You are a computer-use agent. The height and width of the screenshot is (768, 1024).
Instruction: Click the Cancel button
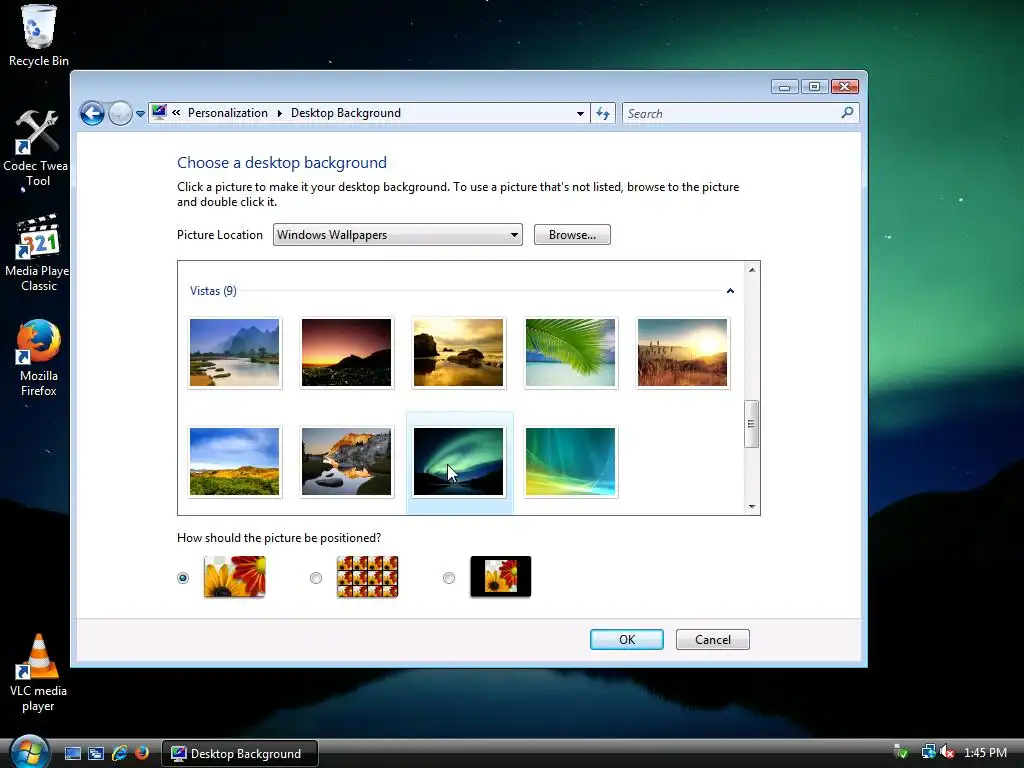click(712, 640)
